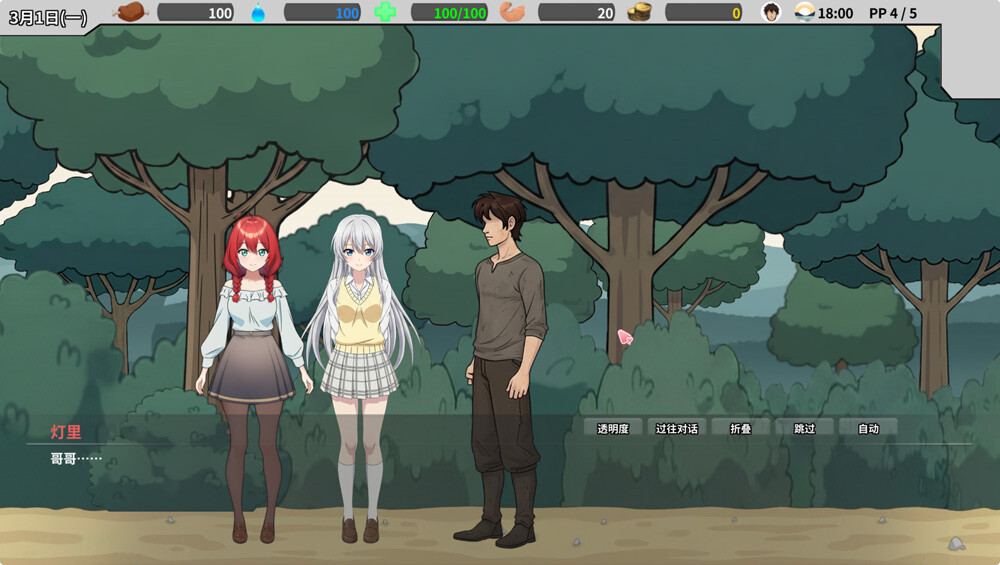Image resolution: width=1000 pixels, height=565 pixels.
Task: Click the sunset time-of-day icon
Action: (x=805, y=11)
